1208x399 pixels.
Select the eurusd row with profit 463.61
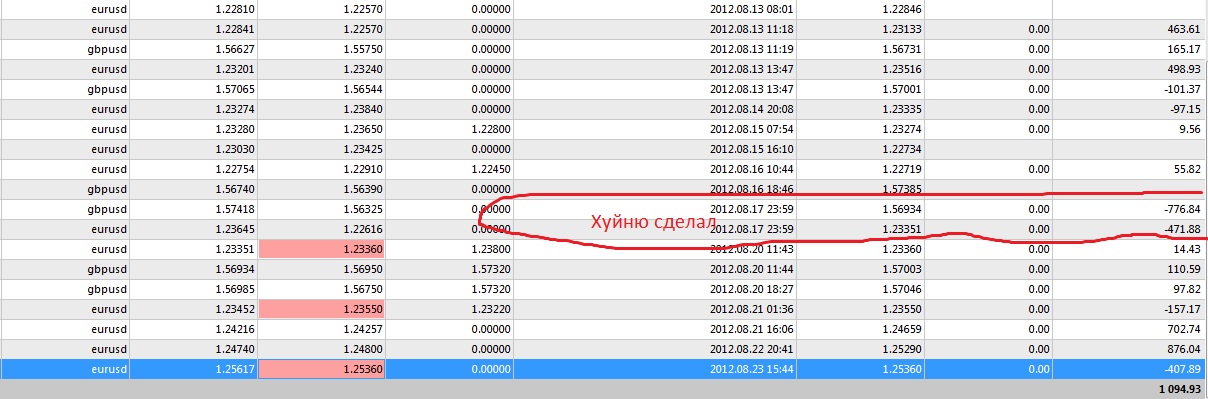click(x=604, y=29)
